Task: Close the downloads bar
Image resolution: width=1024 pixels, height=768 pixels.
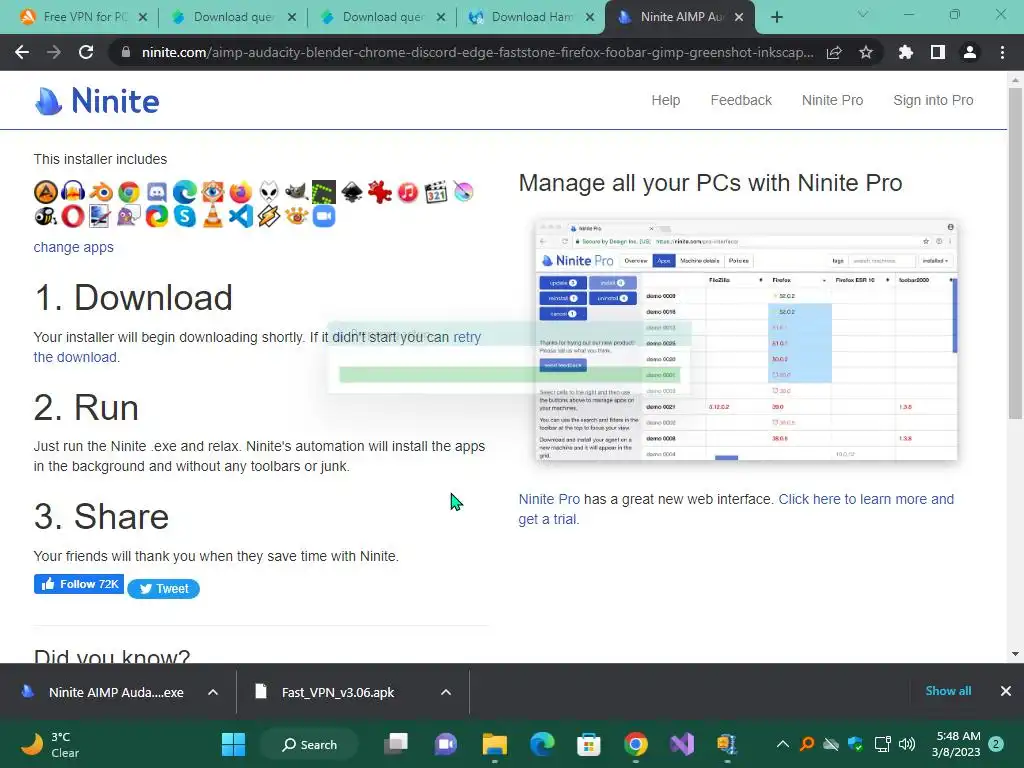Action: pos(1006,691)
